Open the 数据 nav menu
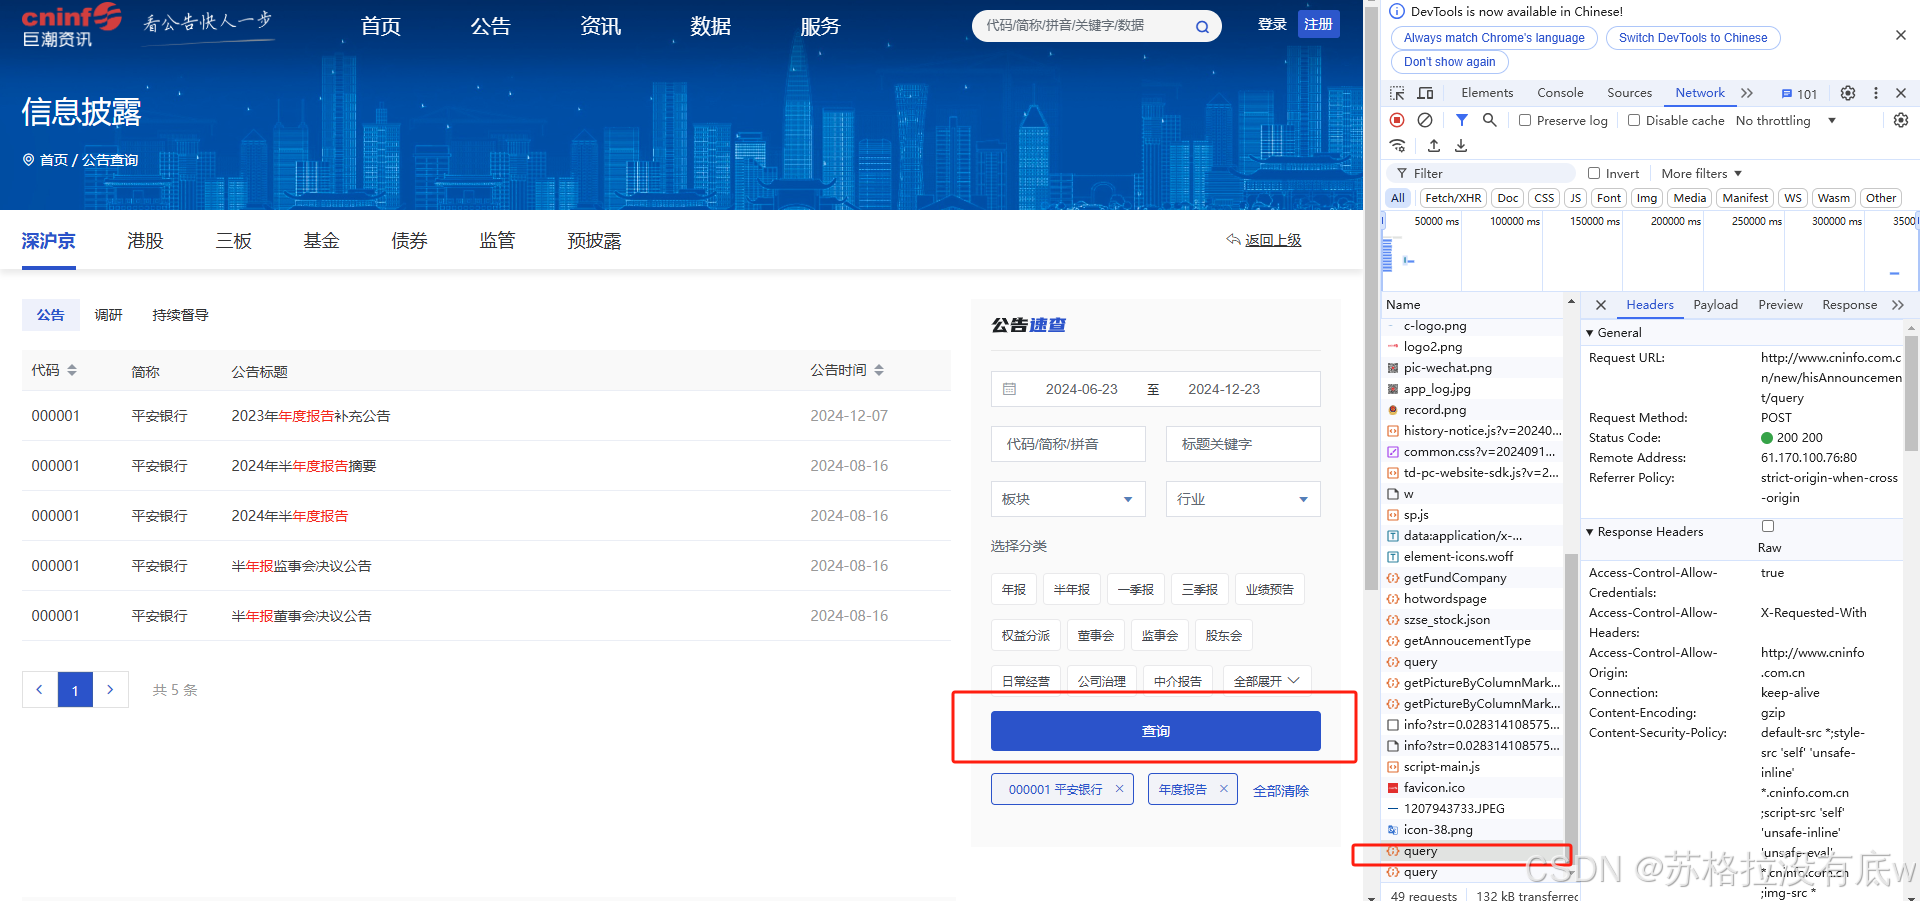This screenshot has width=1920, height=901. [x=710, y=26]
